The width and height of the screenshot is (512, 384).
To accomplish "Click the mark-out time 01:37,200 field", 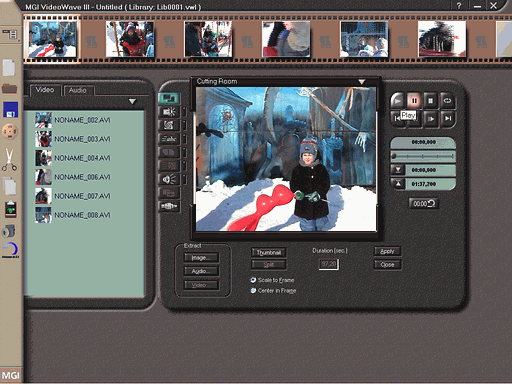I will point(430,184).
